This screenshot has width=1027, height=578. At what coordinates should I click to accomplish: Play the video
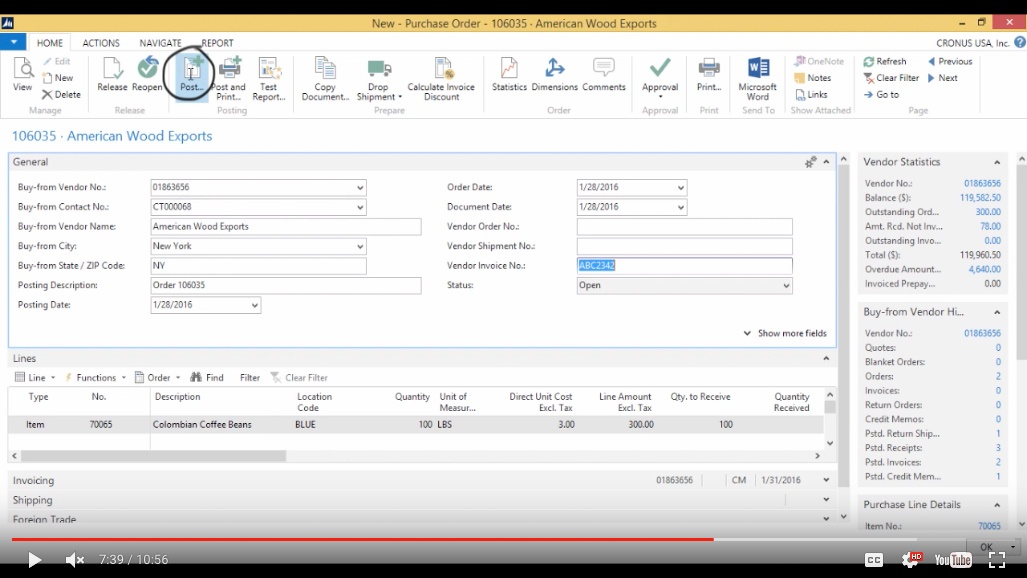[34, 560]
